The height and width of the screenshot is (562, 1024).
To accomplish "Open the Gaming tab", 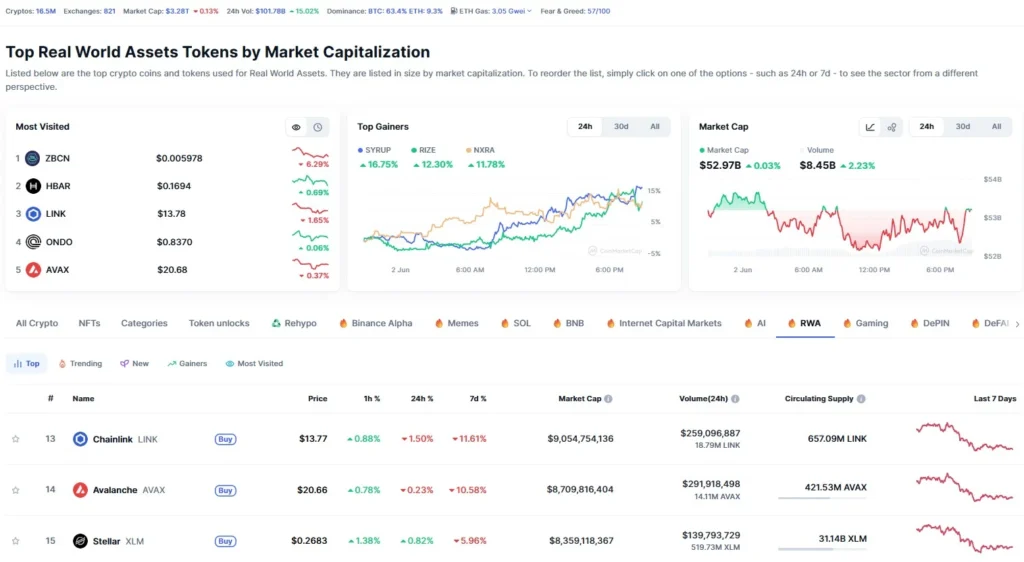I will tap(865, 323).
